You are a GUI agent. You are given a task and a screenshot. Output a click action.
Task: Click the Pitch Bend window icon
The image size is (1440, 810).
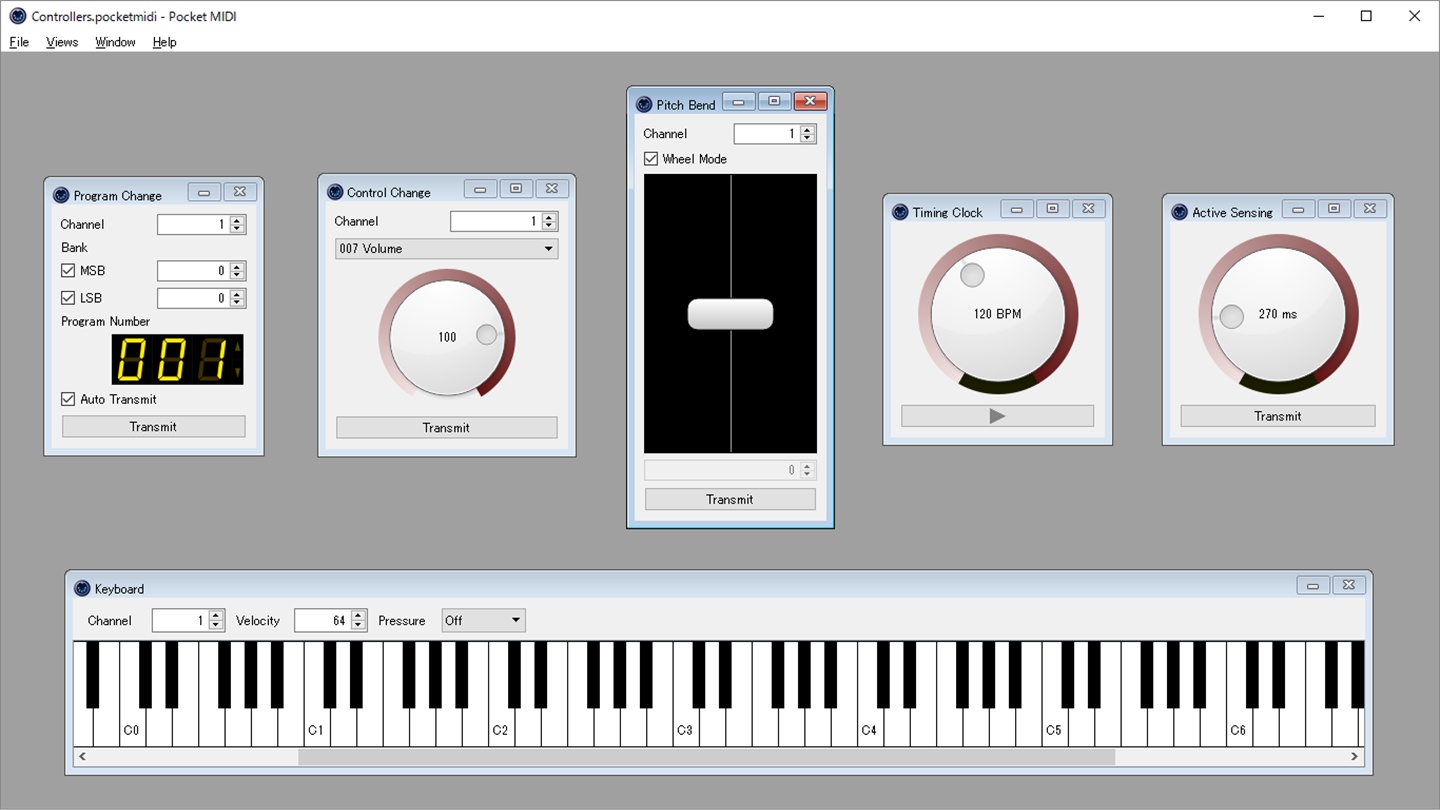[644, 104]
